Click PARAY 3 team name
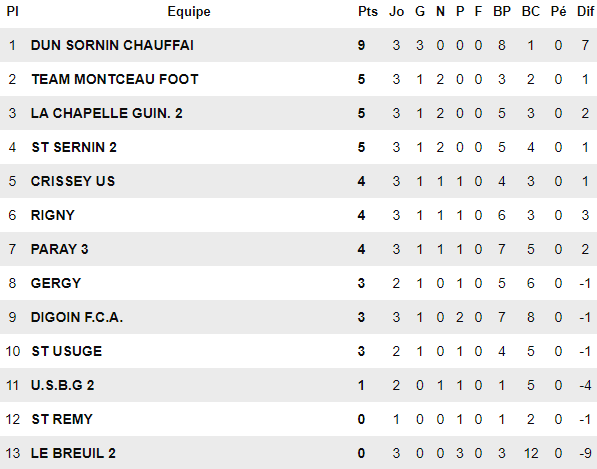Viewport: 597px width, 469px height. click(x=59, y=249)
